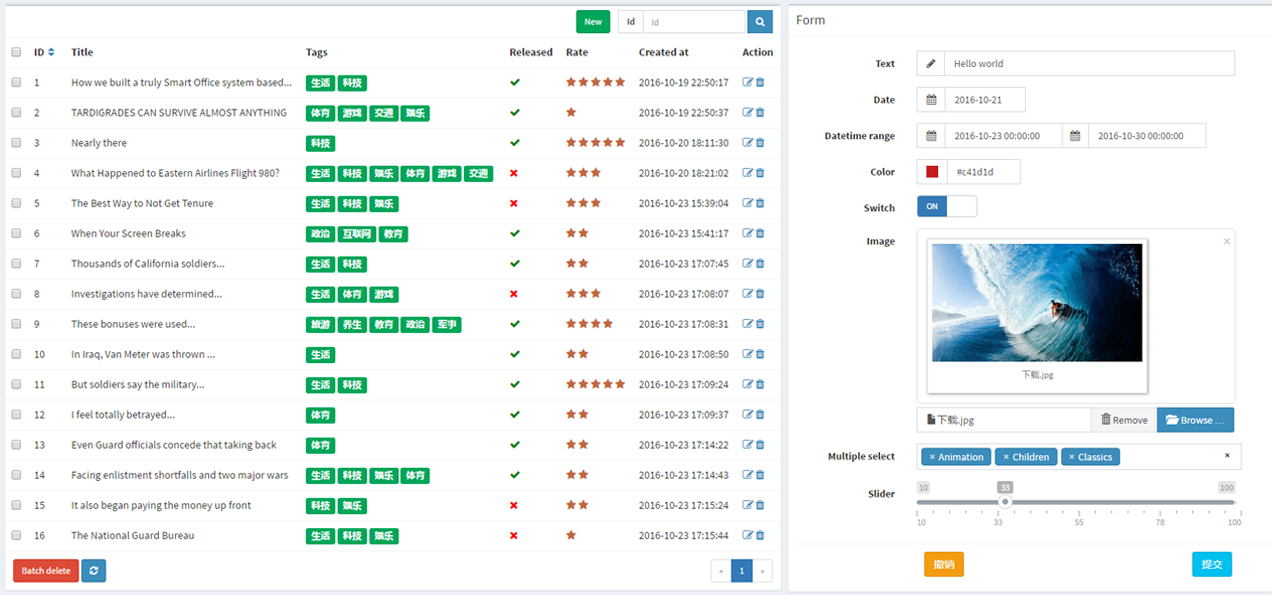Image resolution: width=1280 pixels, height=595 pixels.
Task: Open the Date calendar picker icon
Action: tap(929, 99)
